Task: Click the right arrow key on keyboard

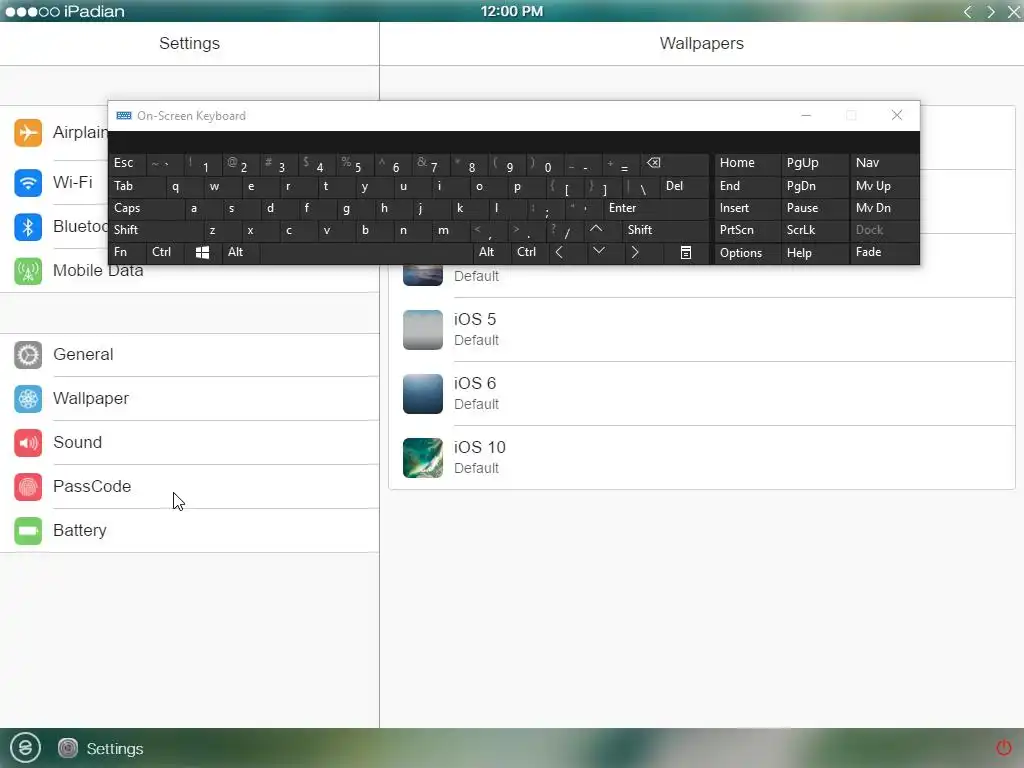Action: pyautogui.click(x=635, y=252)
